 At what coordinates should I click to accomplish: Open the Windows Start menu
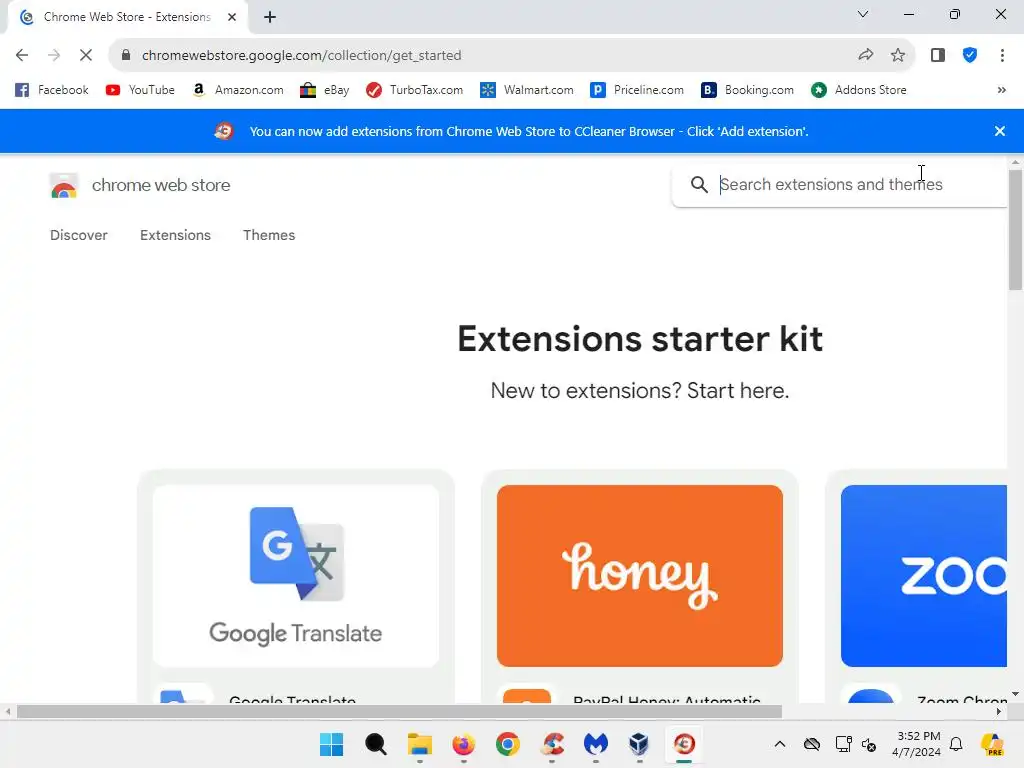(331, 744)
